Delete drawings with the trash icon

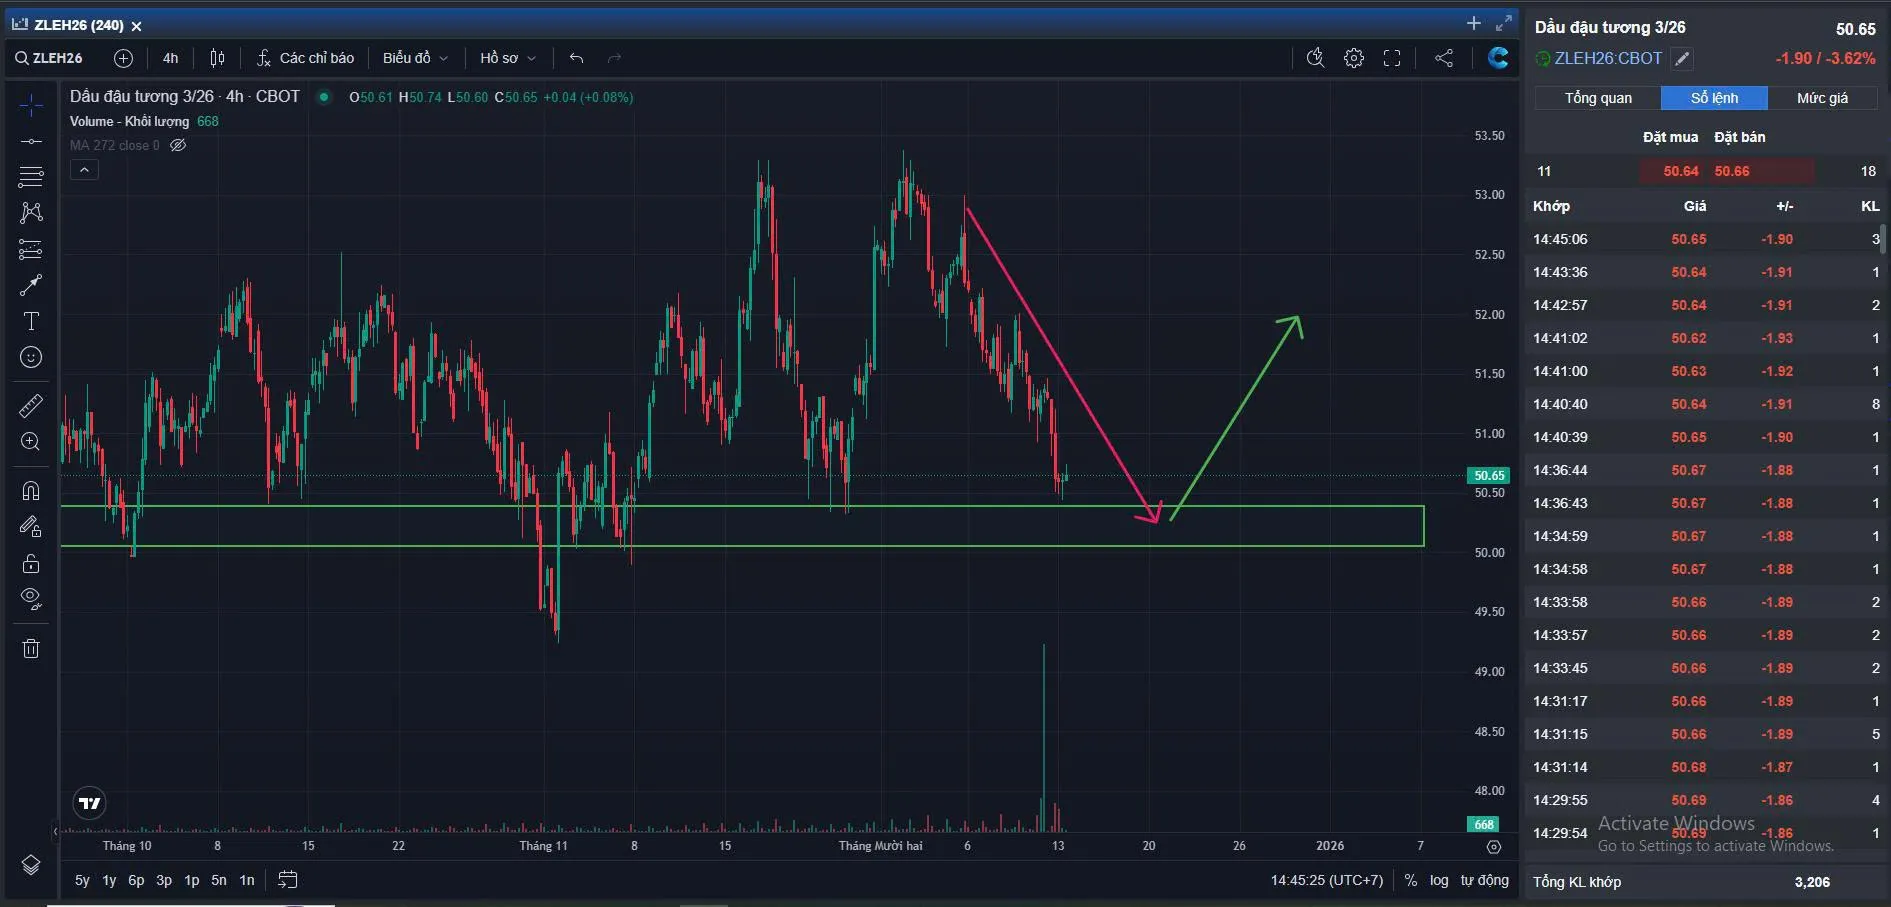coord(31,649)
